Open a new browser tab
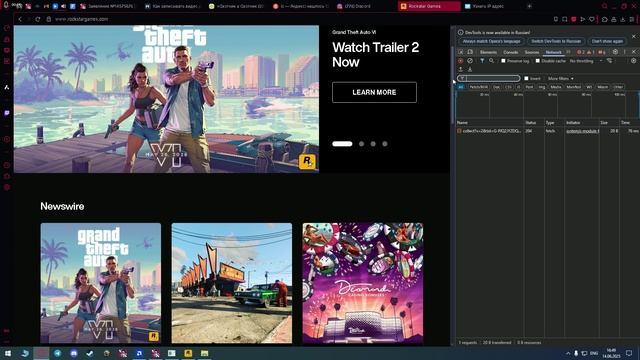 point(529,6)
